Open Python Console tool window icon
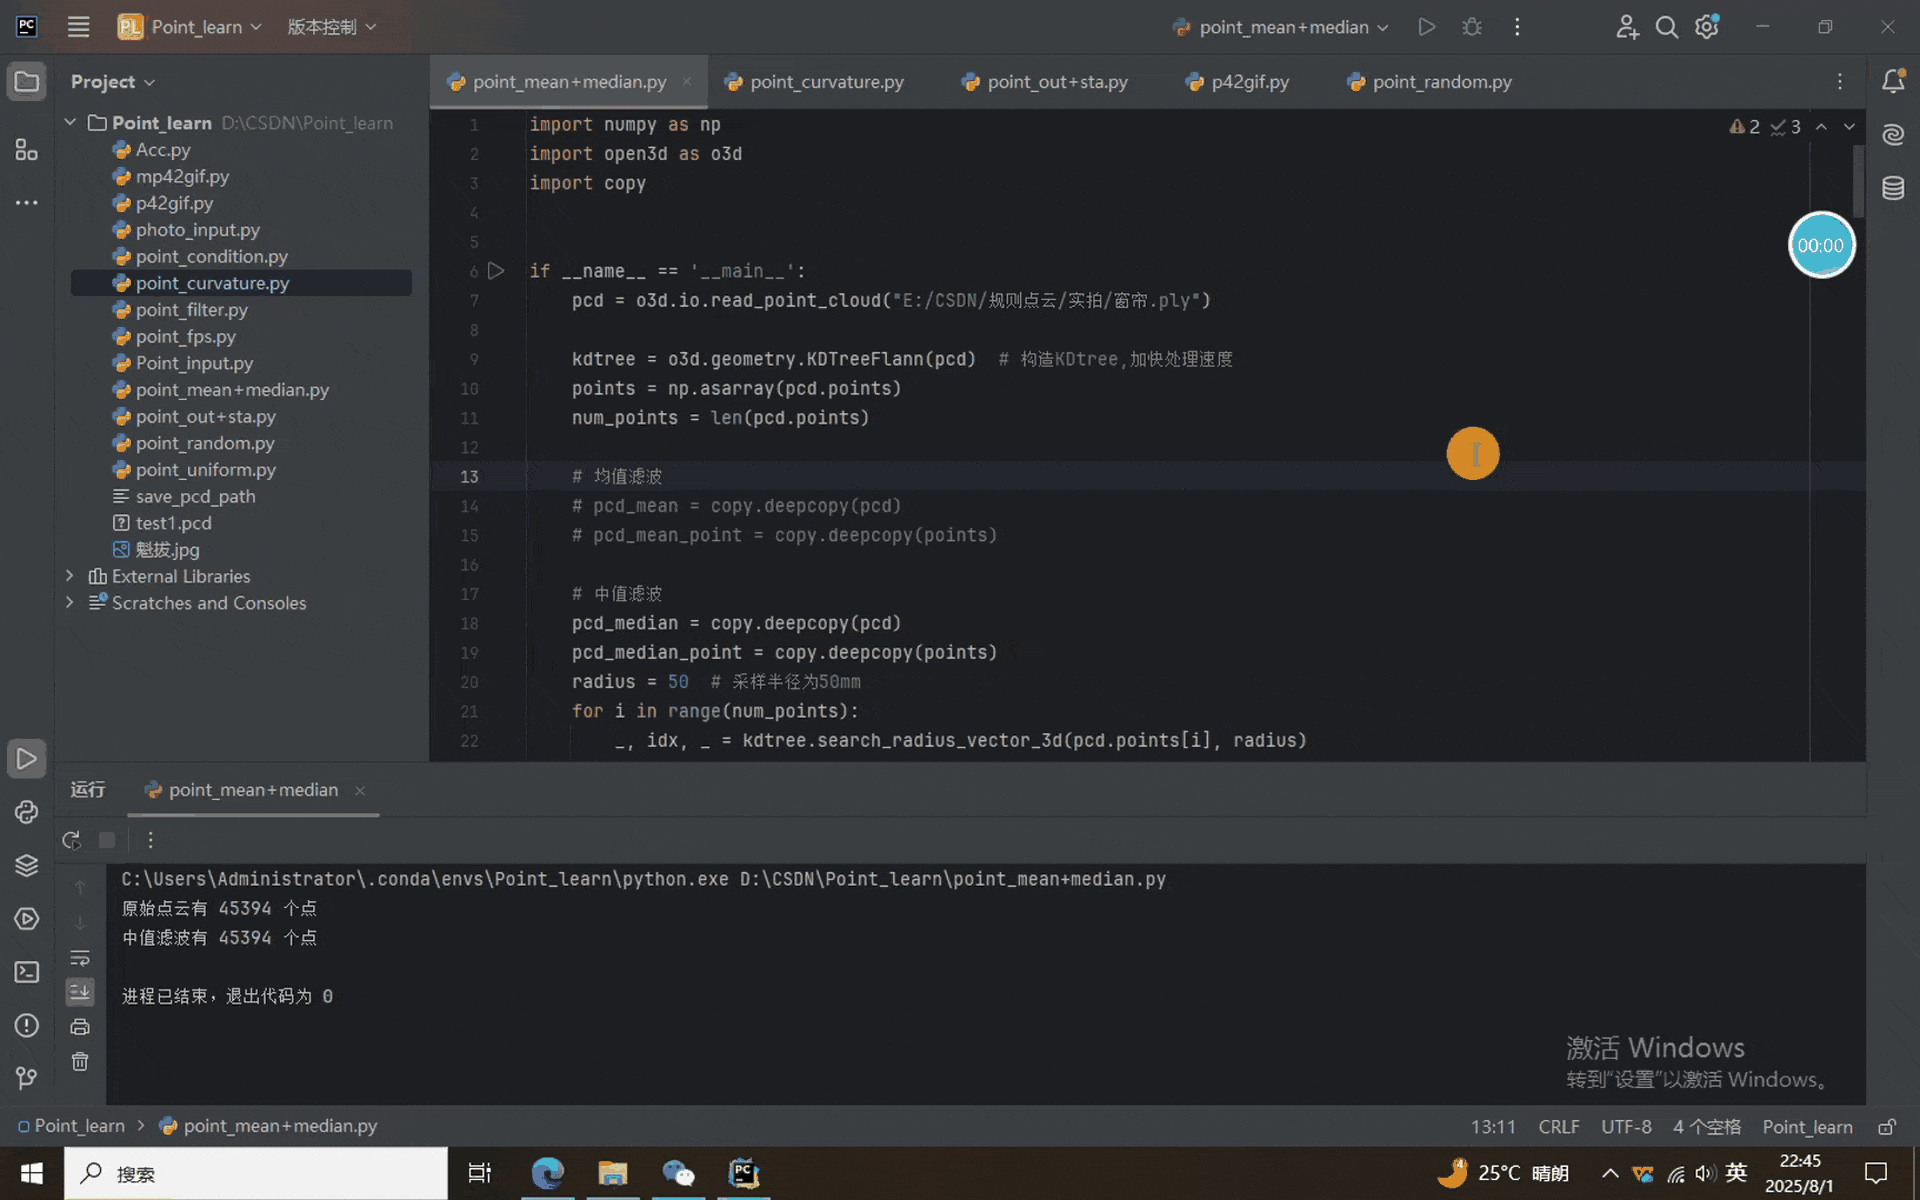The image size is (1920, 1200). pyautogui.click(x=27, y=812)
